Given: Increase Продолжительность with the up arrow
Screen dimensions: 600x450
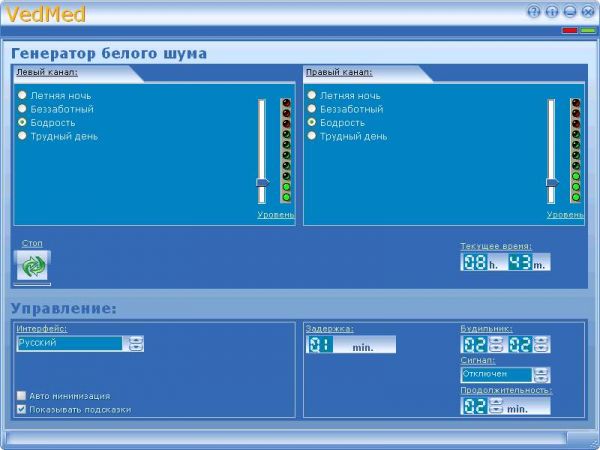Looking at the screenshot, I should [x=496, y=402].
